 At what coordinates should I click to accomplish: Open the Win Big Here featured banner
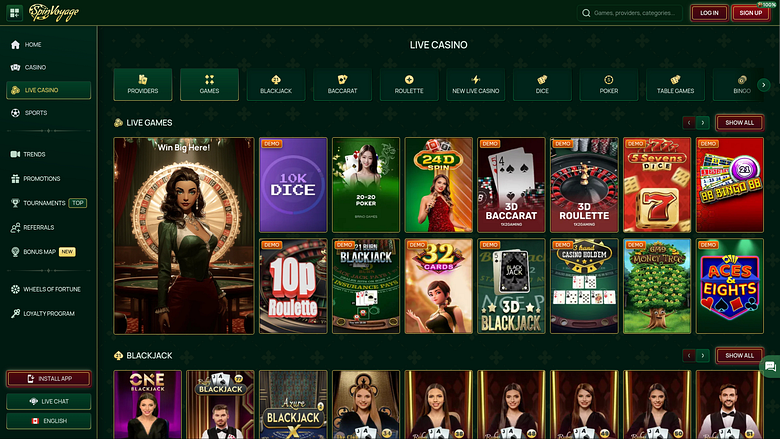pos(184,236)
